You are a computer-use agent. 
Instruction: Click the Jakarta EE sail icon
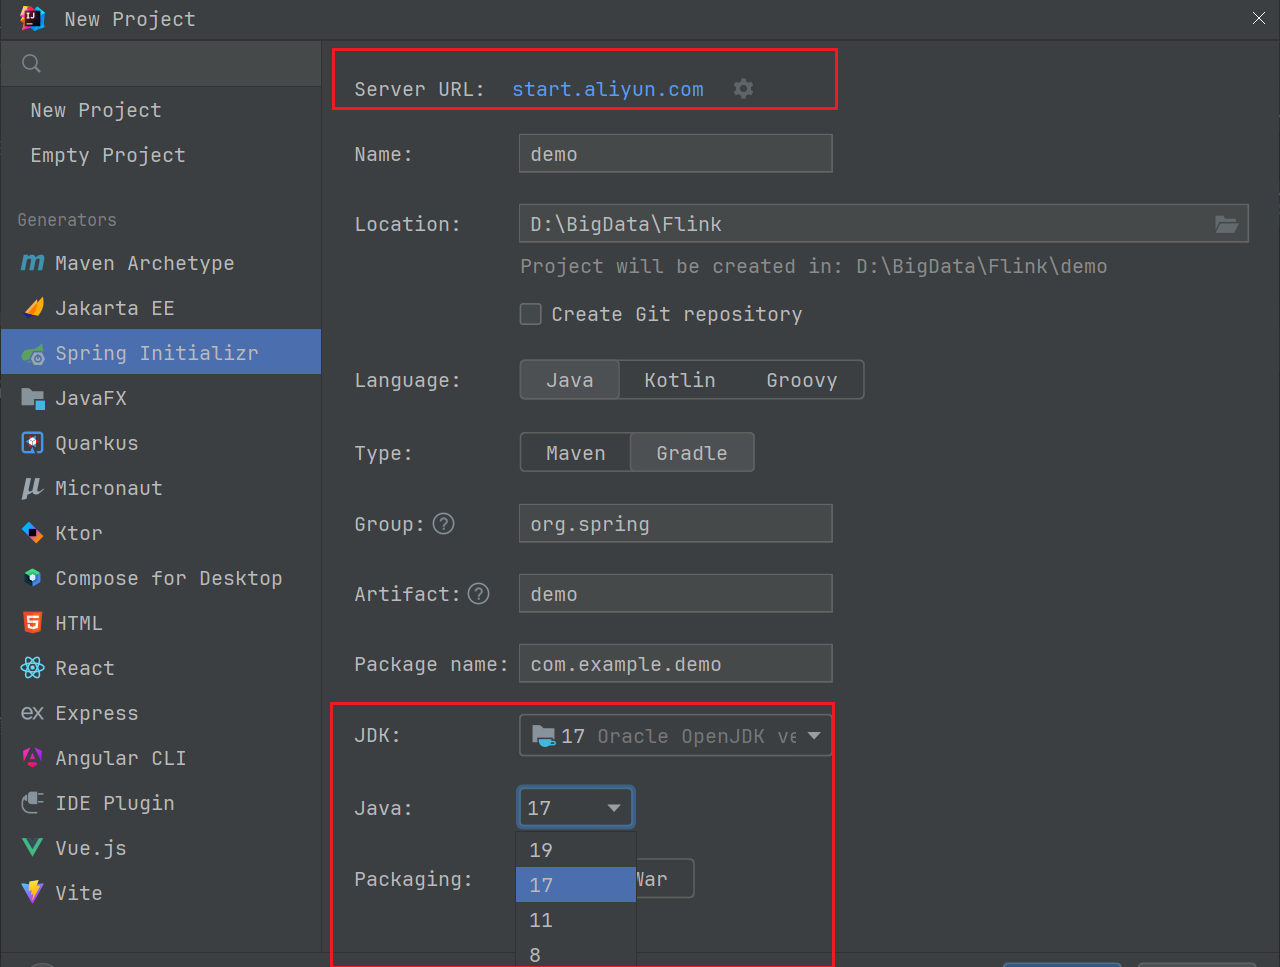tap(33, 308)
